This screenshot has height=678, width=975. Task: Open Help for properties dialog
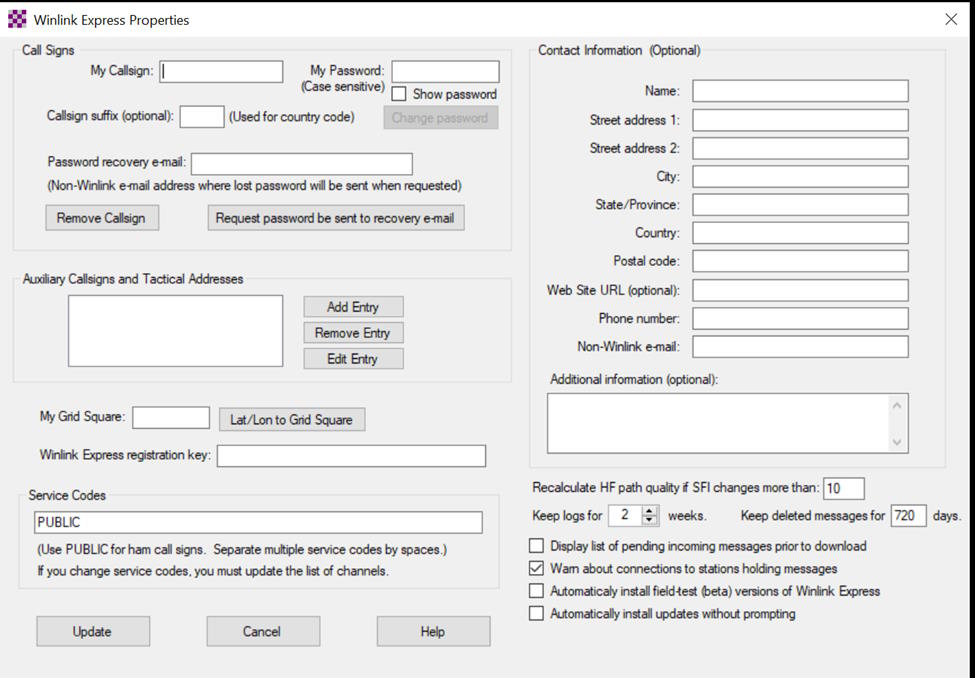click(433, 631)
